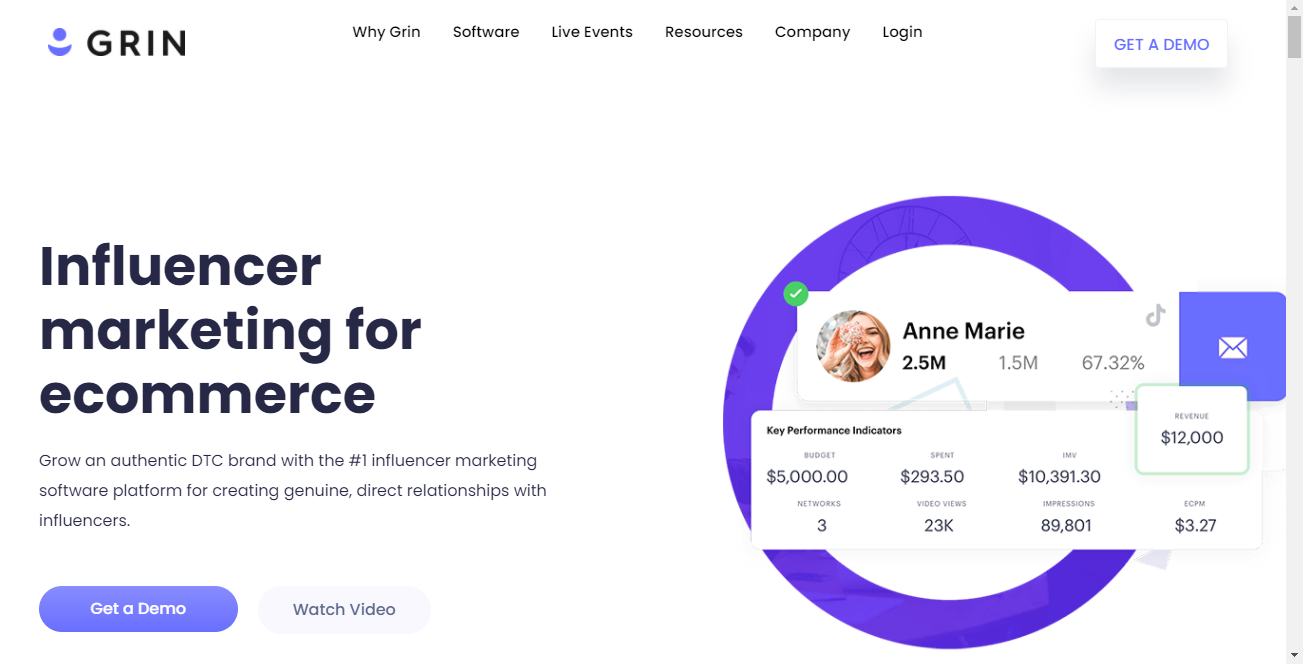Click the $5,000.00 budget value
The width and height of the screenshot is (1303, 664).
(x=807, y=477)
